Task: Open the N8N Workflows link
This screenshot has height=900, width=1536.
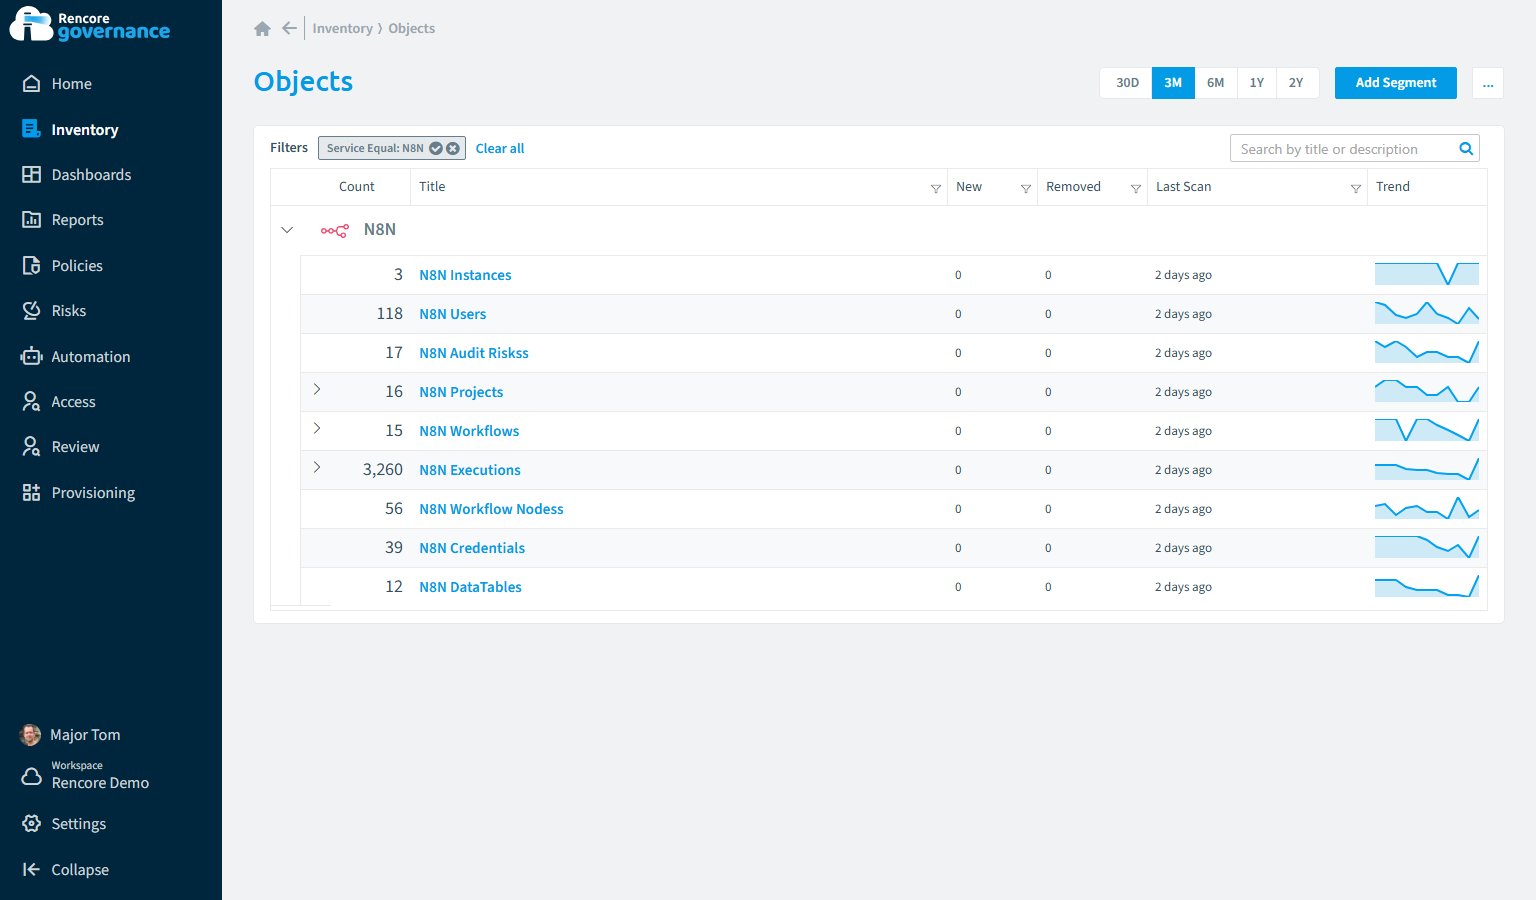Action: point(469,431)
